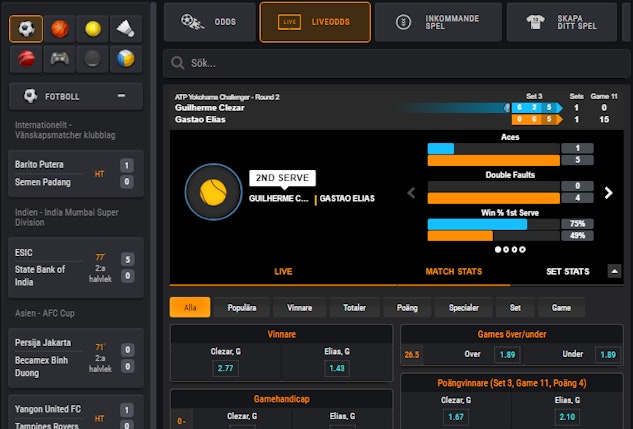The width and height of the screenshot is (633, 429).
Task: Click the orange Double Faults bar
Action: 494,198
